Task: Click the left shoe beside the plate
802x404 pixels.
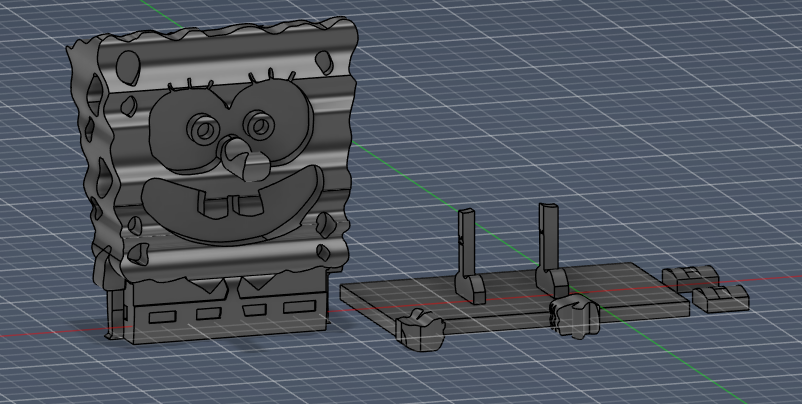Action: click(x=420, y=329)
